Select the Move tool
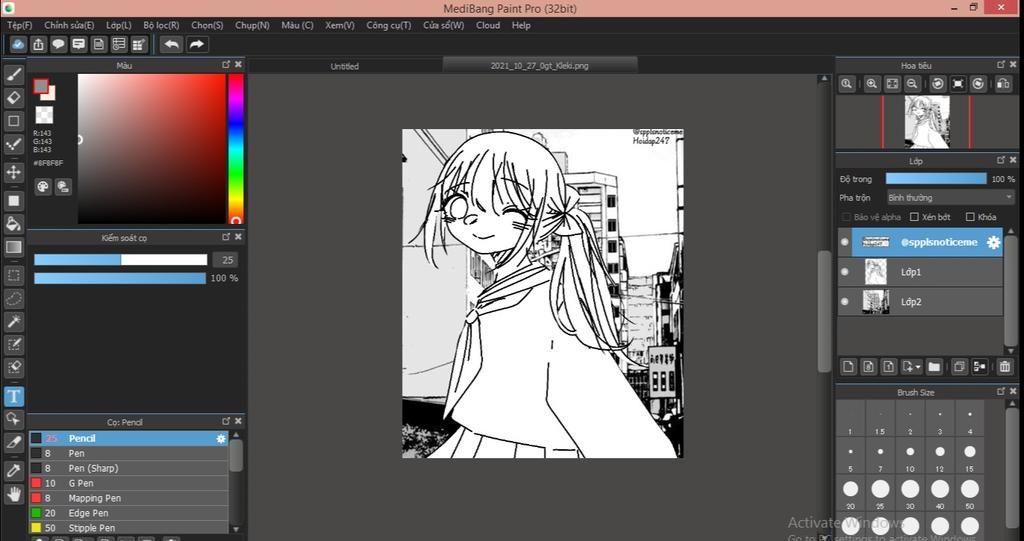Image resolution: width=1024 pixels, height=541 pixels. point(14,172)
